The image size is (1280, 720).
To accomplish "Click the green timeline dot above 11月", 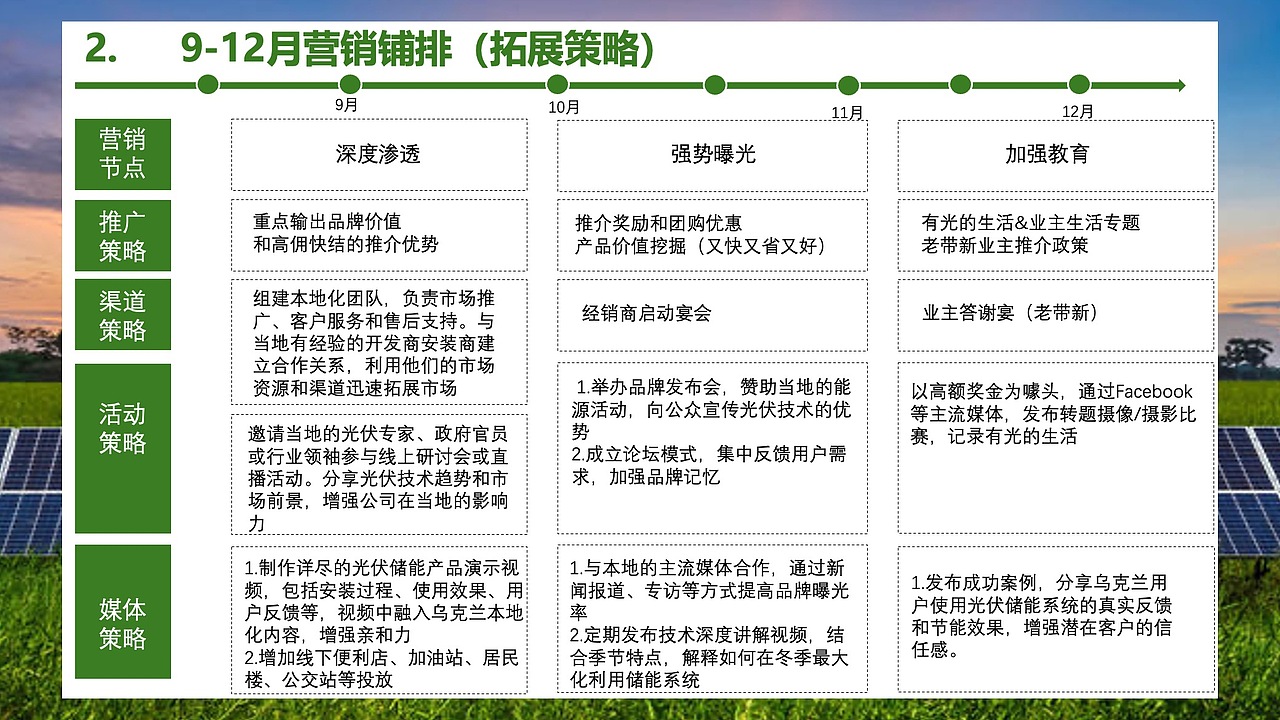I will tap(848, 86).
